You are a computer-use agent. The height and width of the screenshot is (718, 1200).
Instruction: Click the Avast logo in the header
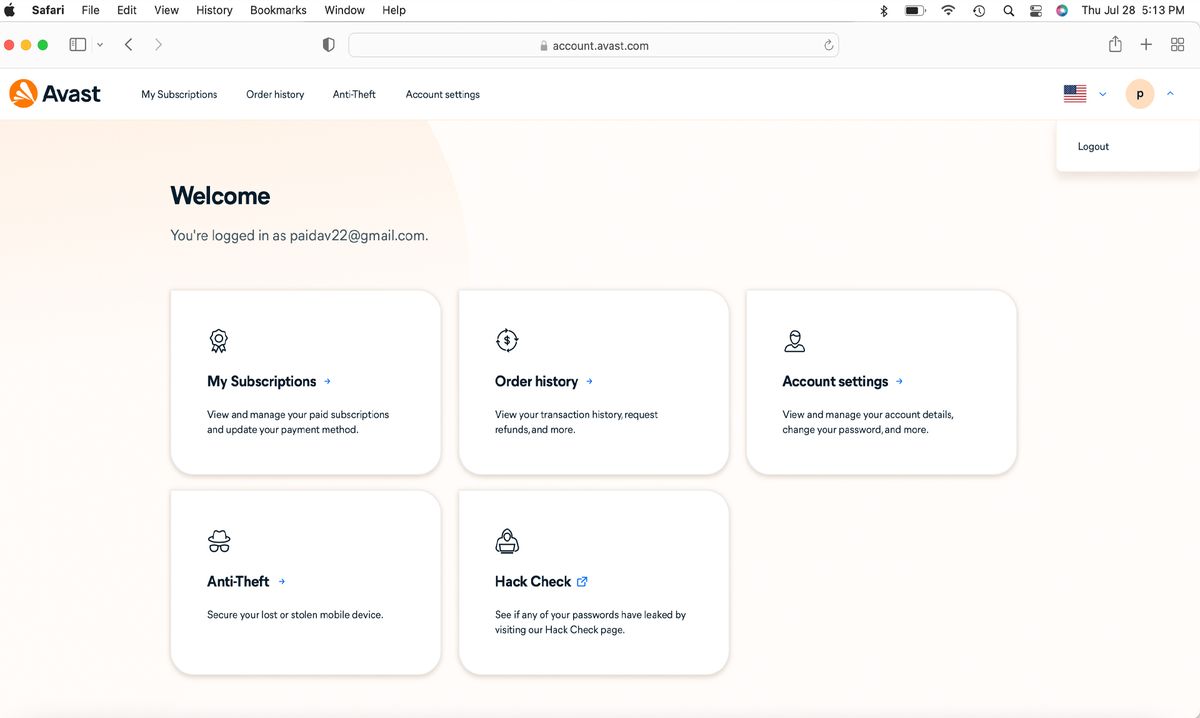55,93
